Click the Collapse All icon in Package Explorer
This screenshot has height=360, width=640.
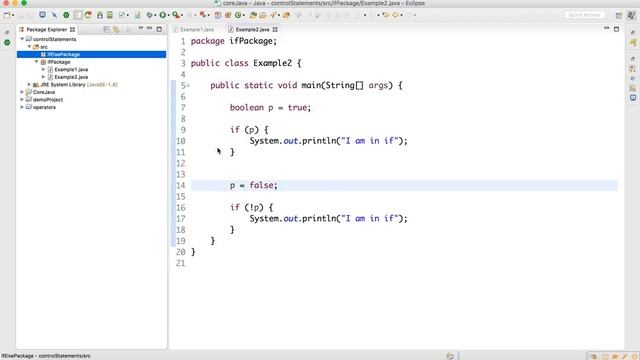click(x=106, y=29)
